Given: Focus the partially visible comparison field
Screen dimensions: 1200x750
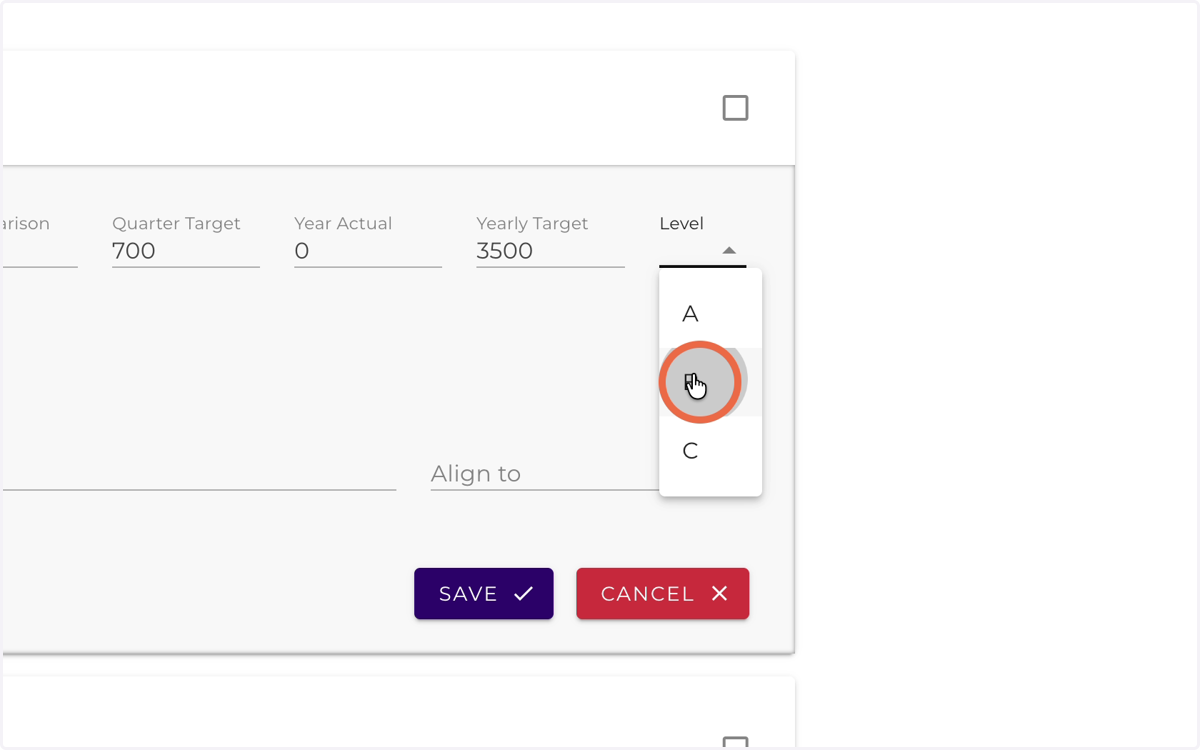Looking at the screenshot, I should (x=40, y=251).
